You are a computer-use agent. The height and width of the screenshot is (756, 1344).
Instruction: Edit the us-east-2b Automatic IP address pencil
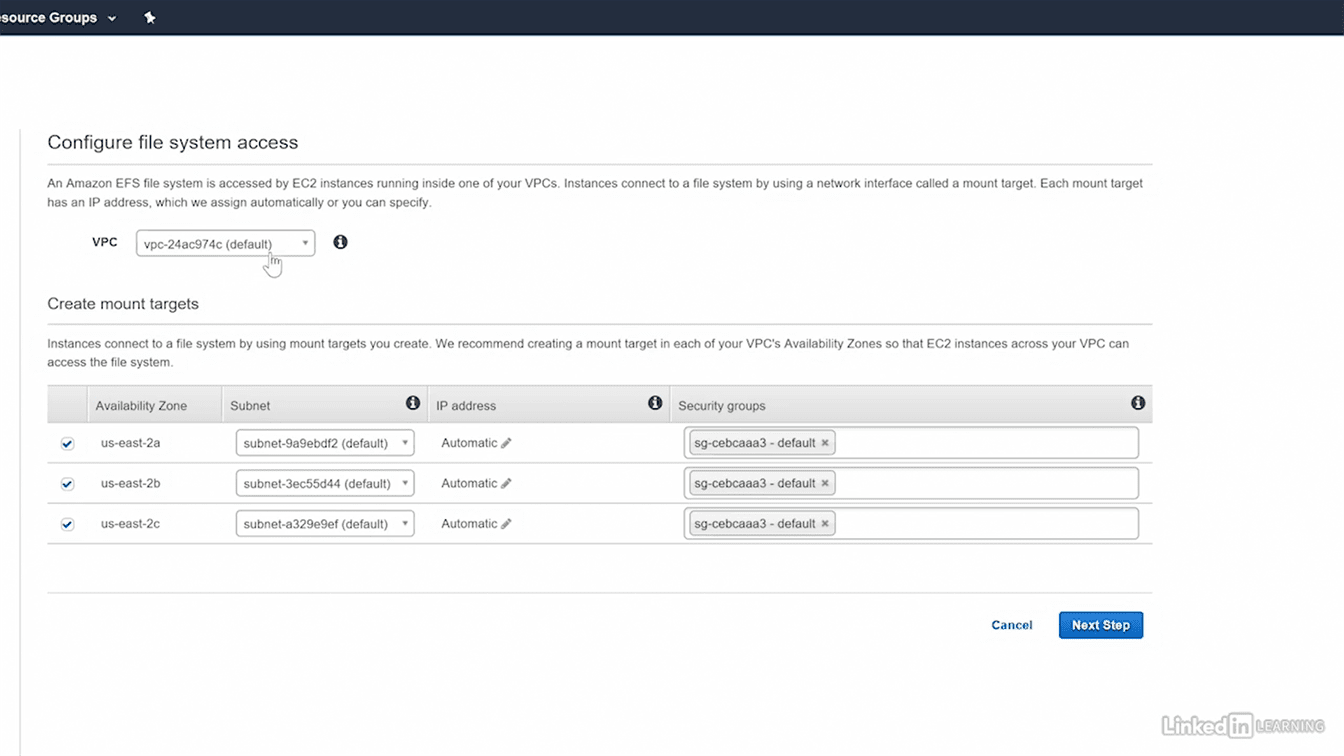pos(506,484)
